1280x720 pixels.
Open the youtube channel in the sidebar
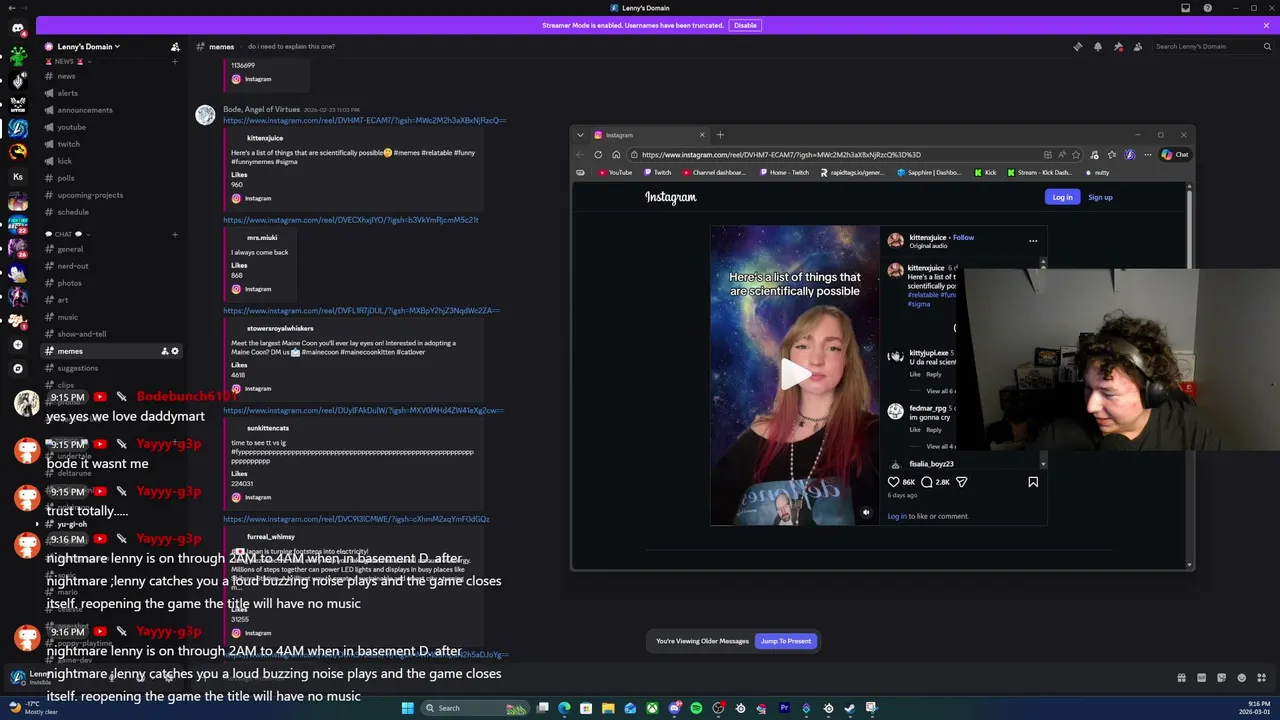tap(71, 127)
